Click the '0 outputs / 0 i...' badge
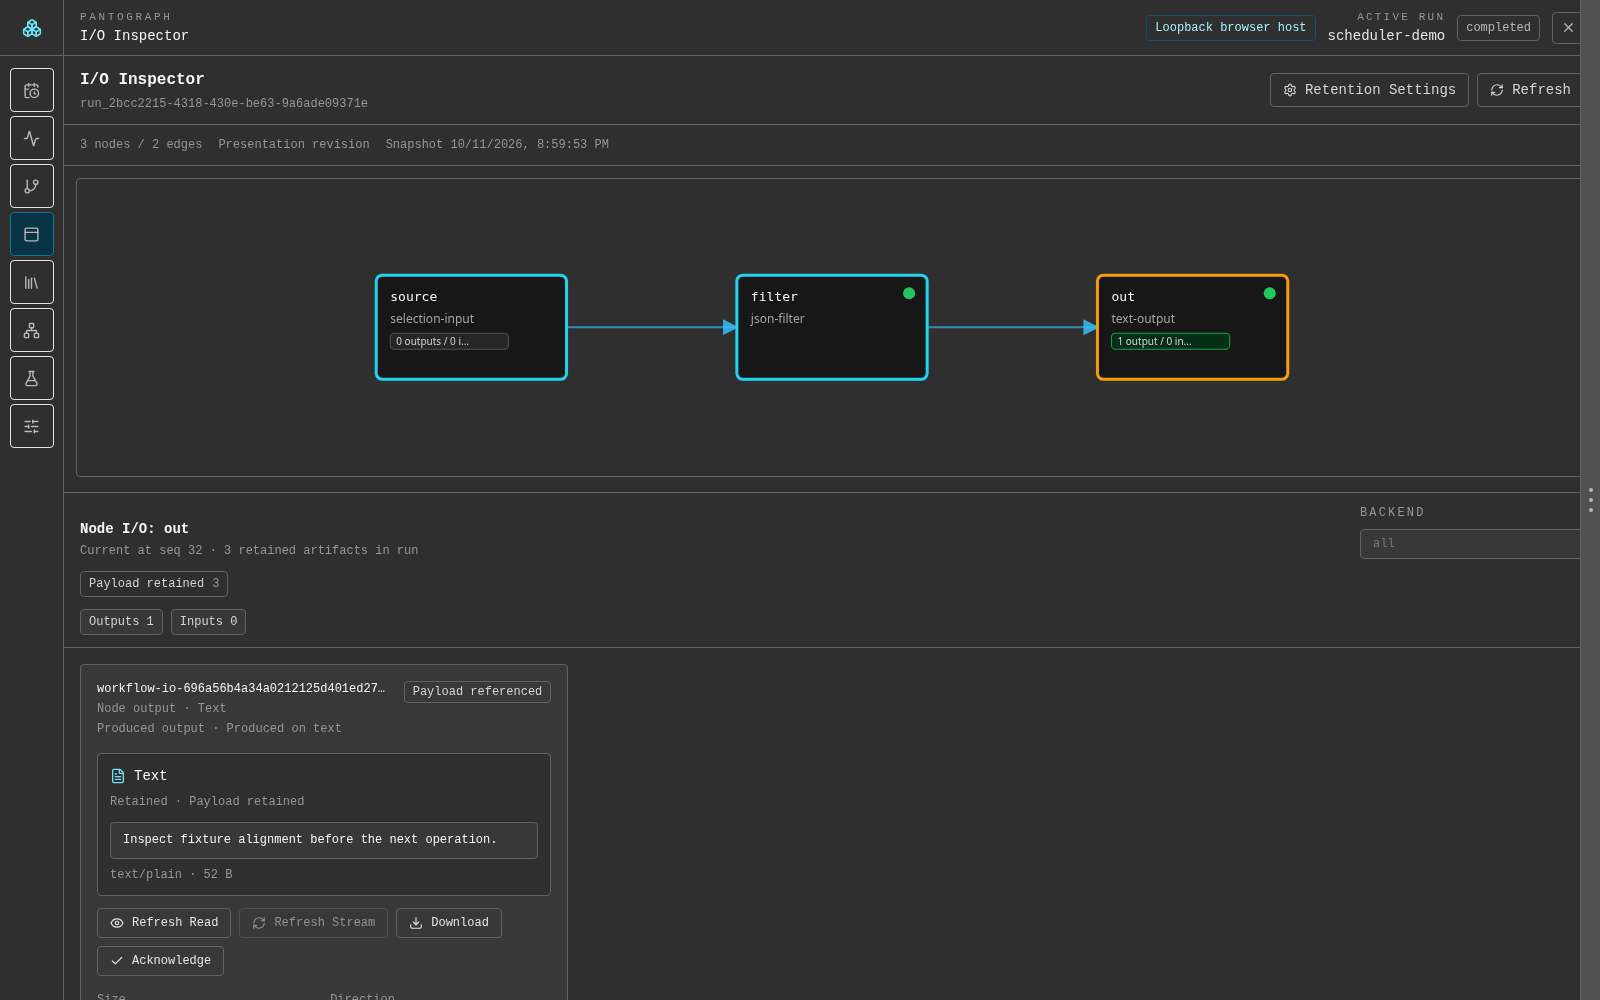1600x1000 pixels. (x=449, y=341)
